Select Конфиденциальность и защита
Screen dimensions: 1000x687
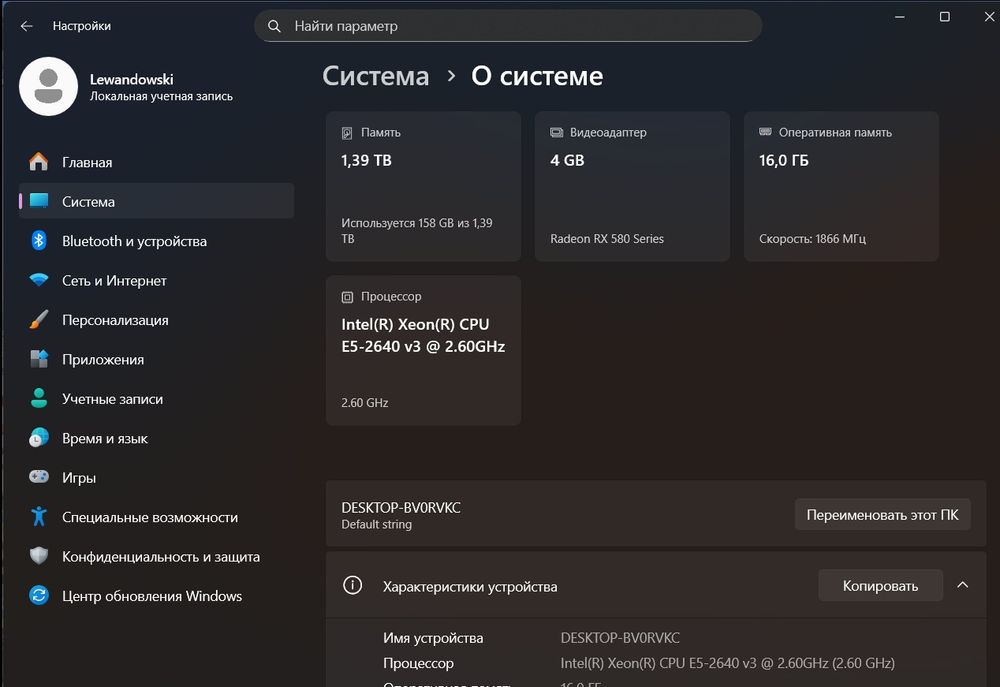[x=156, y=556]
